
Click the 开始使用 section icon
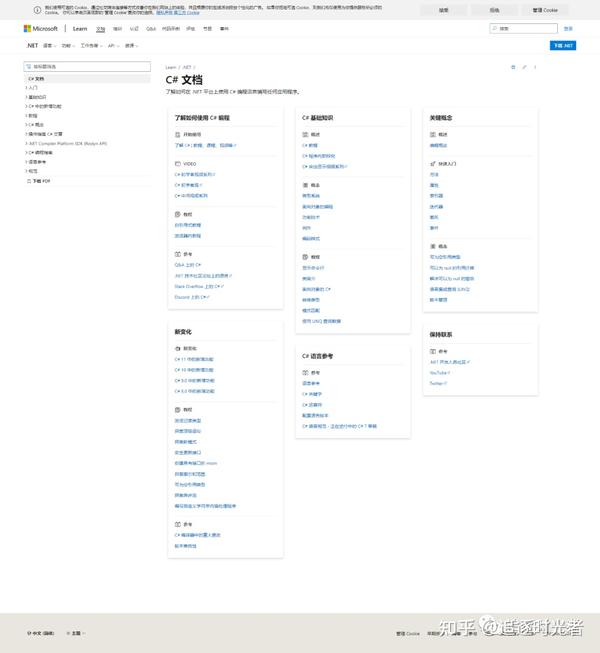click(177, 135)
